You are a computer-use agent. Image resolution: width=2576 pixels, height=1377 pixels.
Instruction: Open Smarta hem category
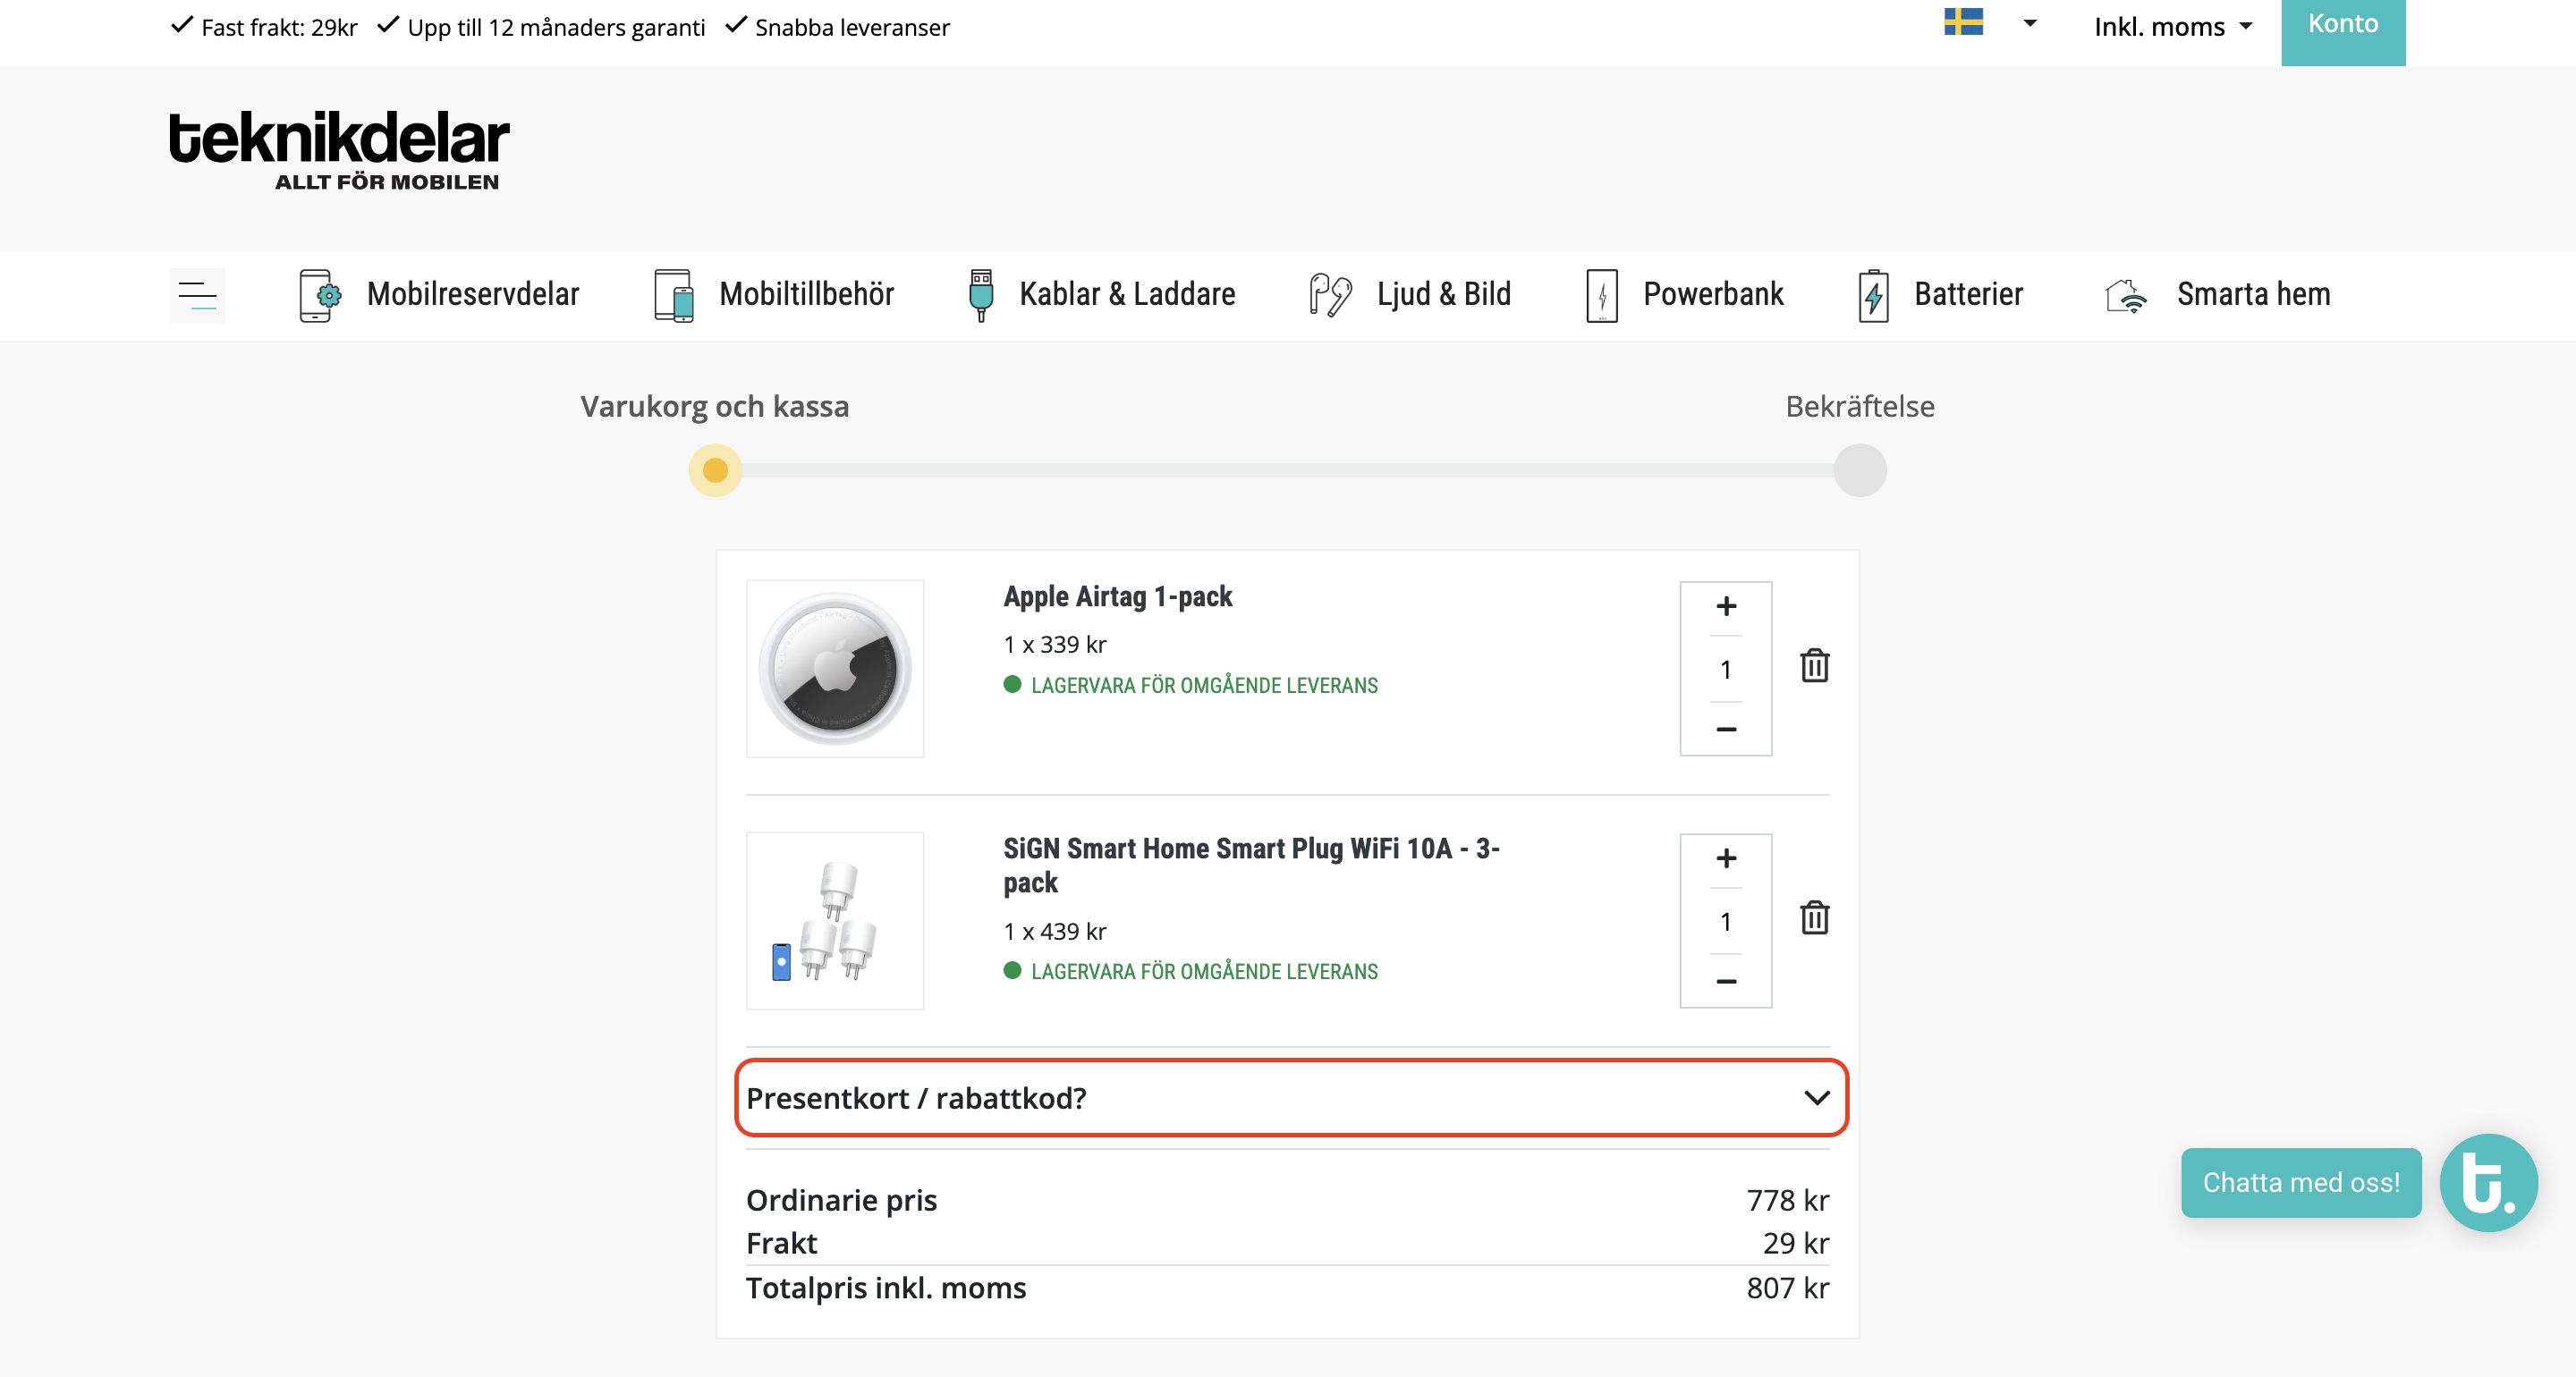point(2253,295)
